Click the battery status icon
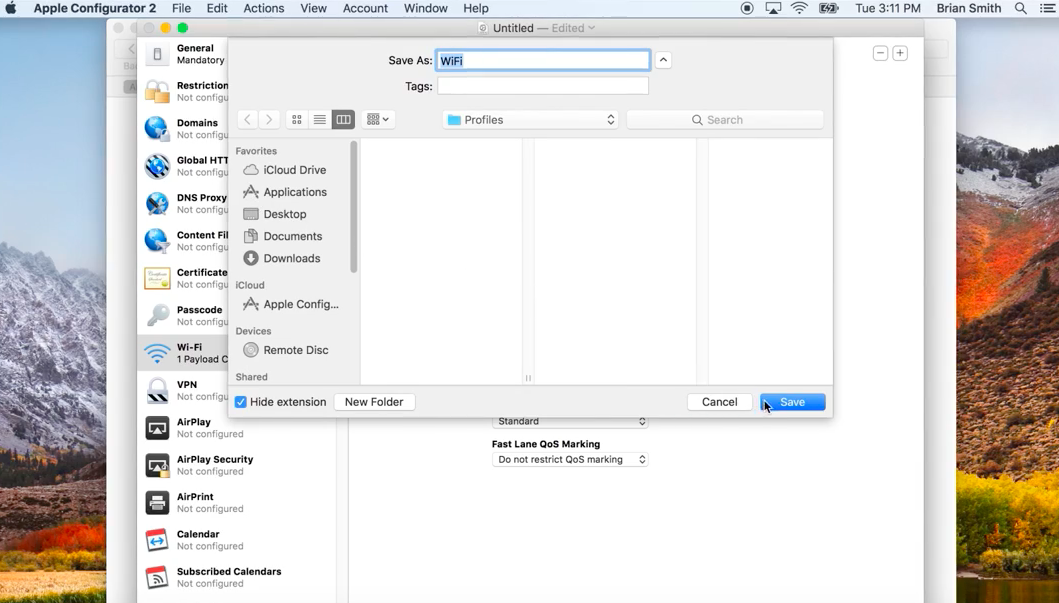 tap(828, 8)
